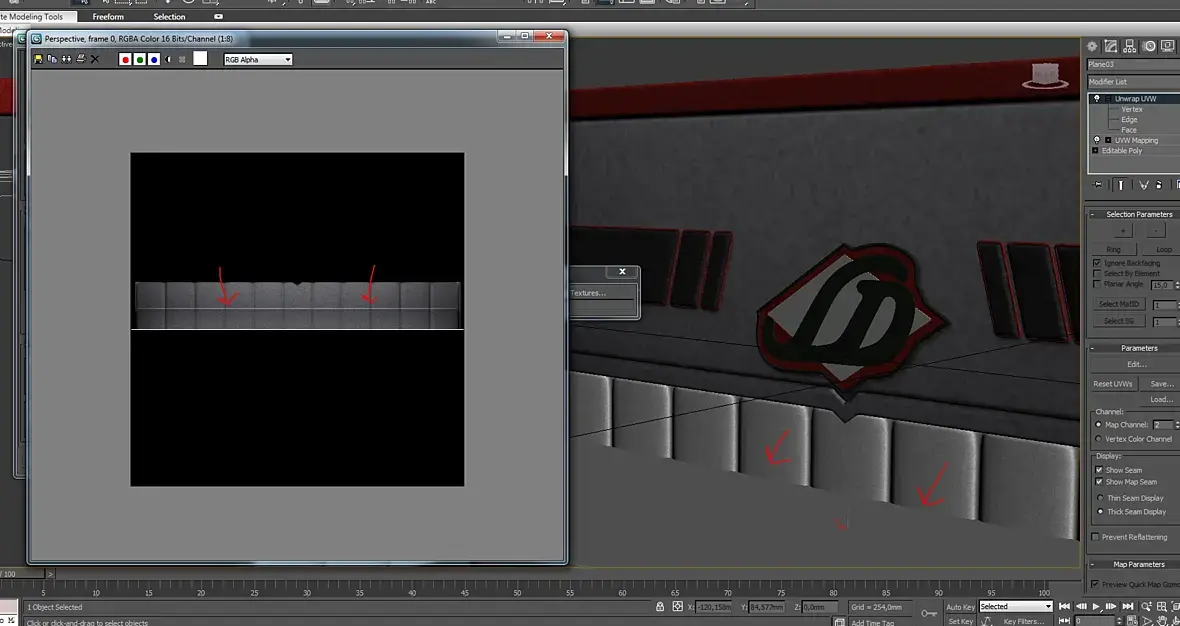The width and height of the screenshot is (1180, 626).
Task: Click the plus grow selection button
Action: [1122, 231]
